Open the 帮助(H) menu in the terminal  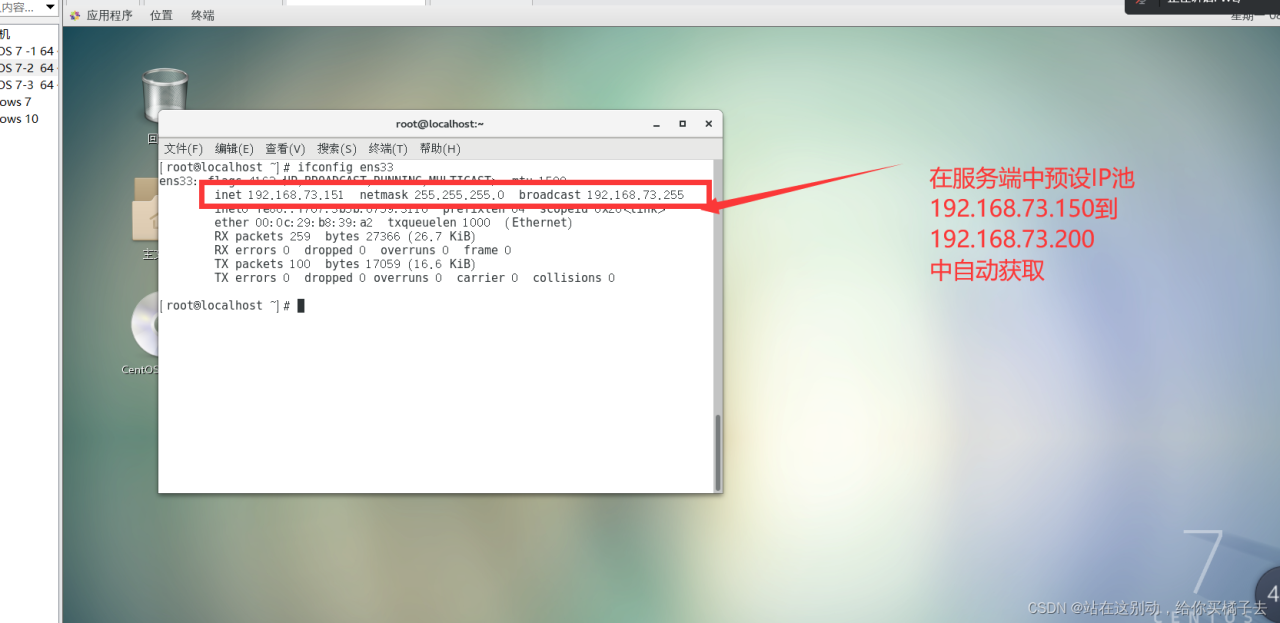pyautogui.click(x=440, y=149)
